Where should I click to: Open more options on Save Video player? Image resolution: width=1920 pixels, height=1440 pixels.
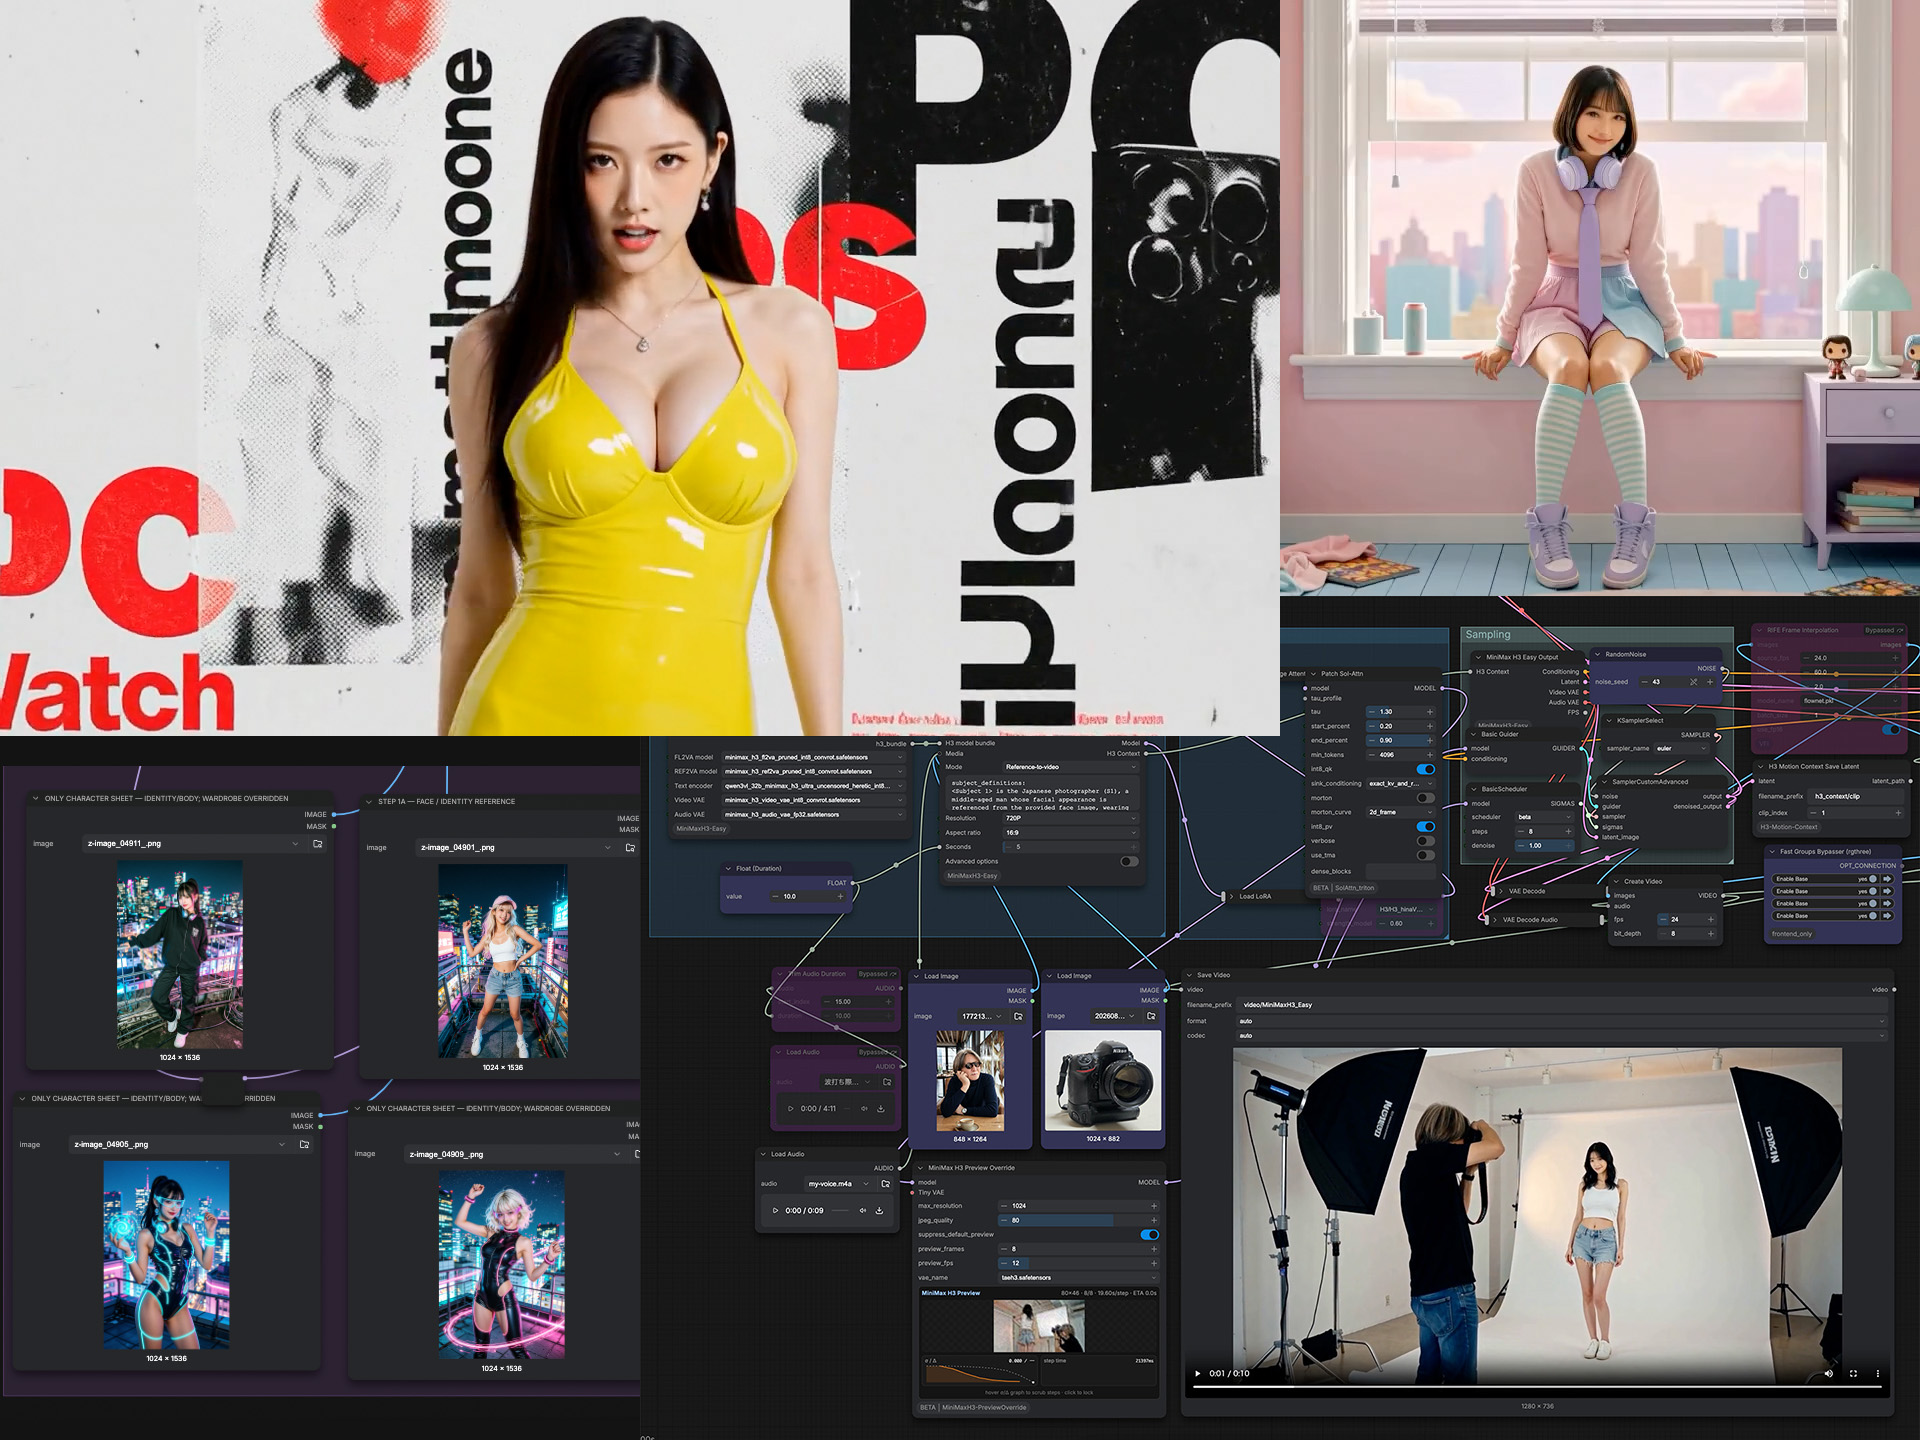pyautogui.click(x=1877, y=1373)
